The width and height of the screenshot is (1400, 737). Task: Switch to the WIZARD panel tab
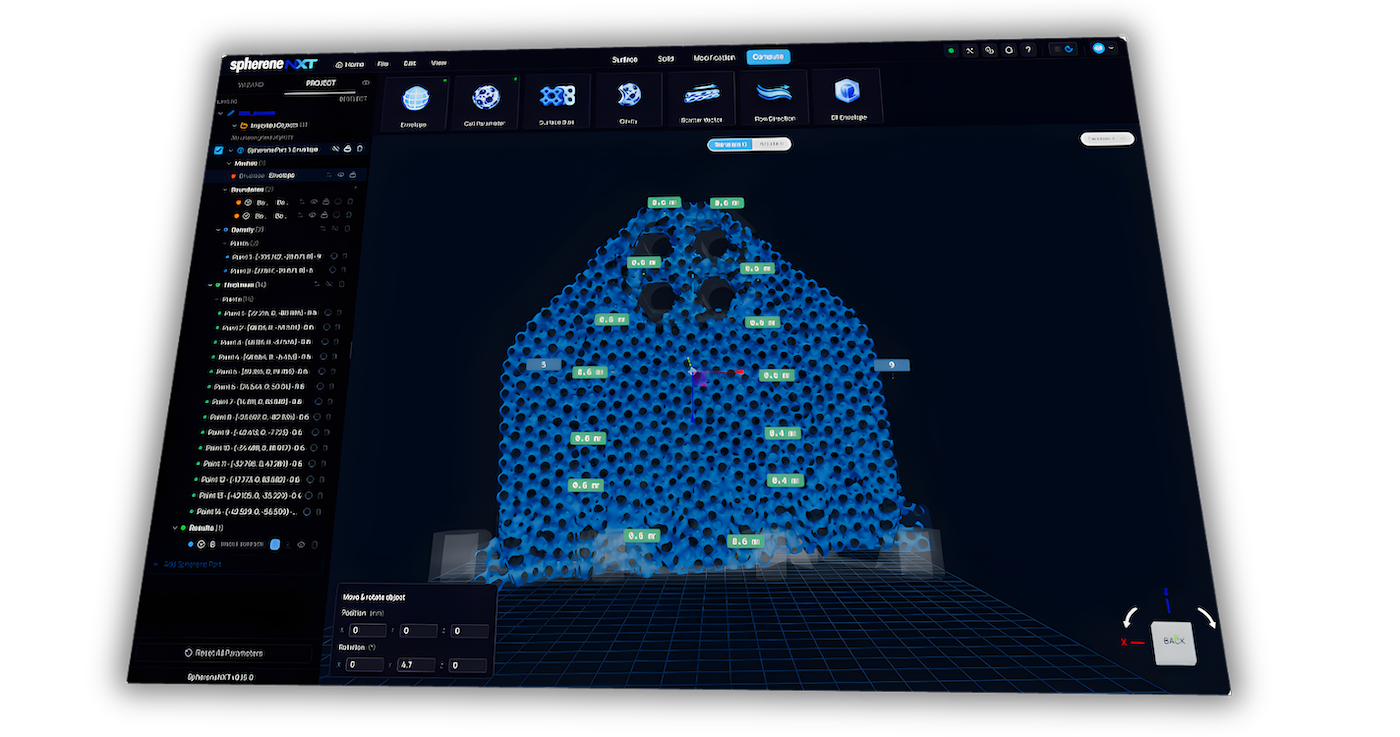[x=251, y=86]
